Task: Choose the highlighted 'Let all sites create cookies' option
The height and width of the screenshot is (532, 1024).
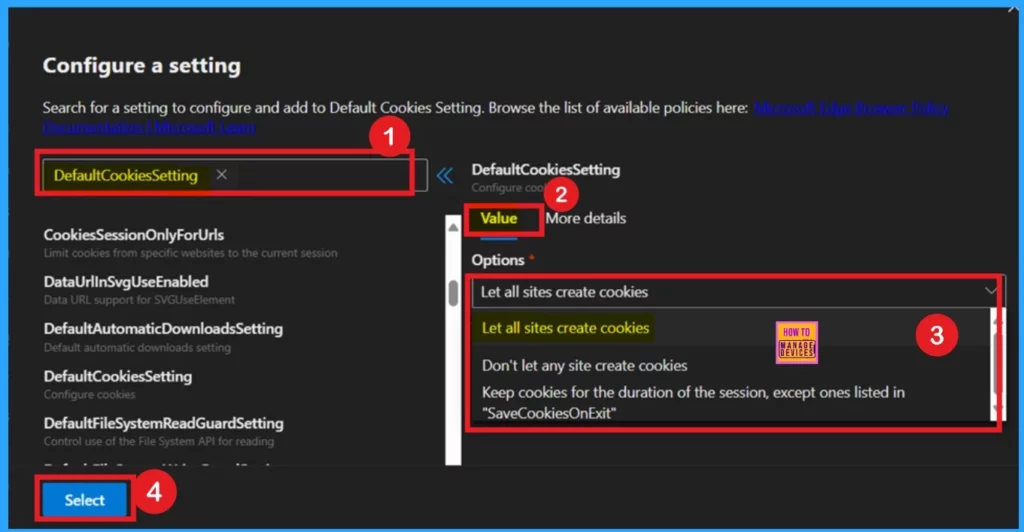Action: click(566, 328)
